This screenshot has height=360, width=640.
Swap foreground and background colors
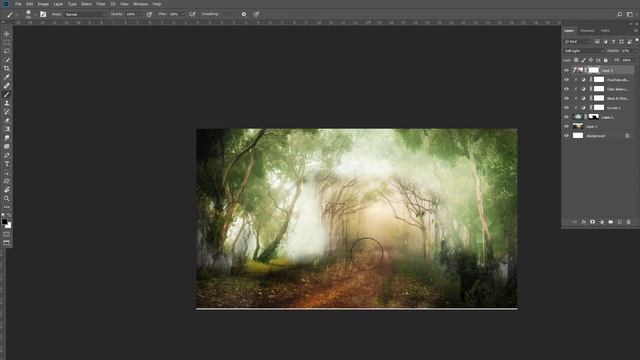click(9, 215)
